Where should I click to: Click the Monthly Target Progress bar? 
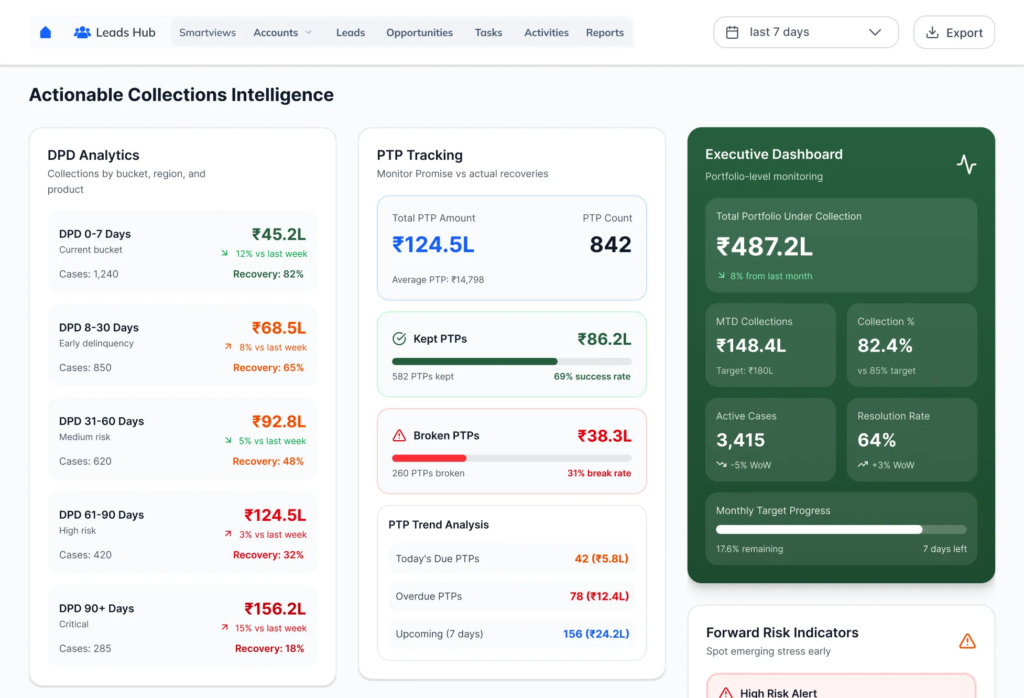click(x=840, y=529)
